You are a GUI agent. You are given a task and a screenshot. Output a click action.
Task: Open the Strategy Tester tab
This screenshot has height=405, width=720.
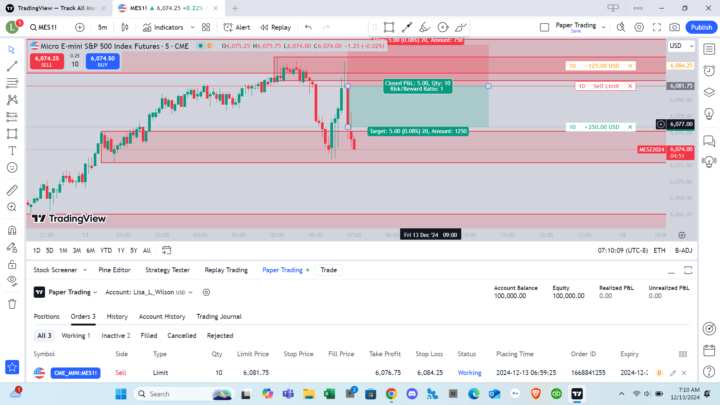click(168, 270)
